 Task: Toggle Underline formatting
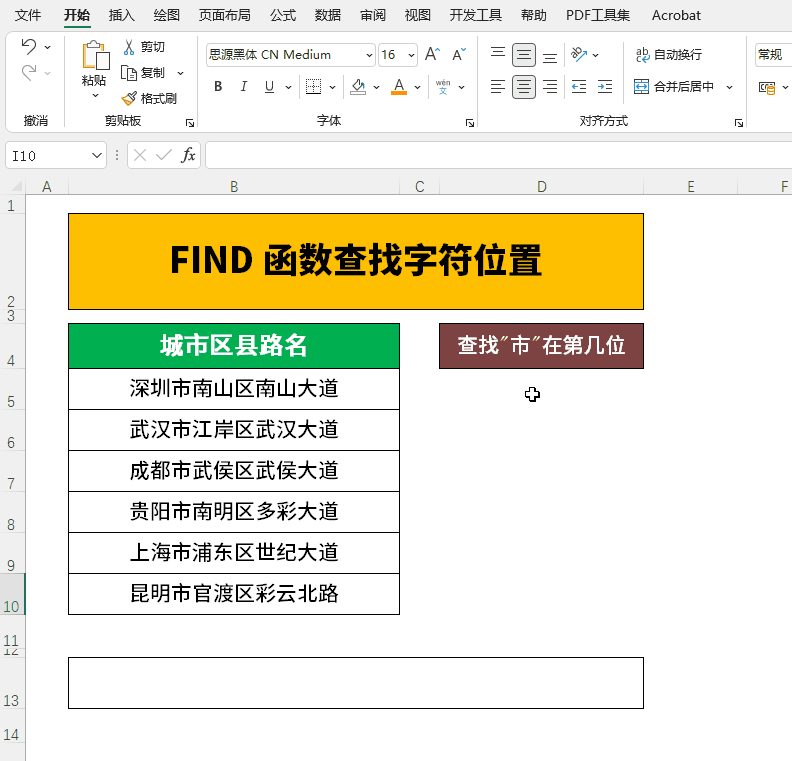tap(269, 87)
